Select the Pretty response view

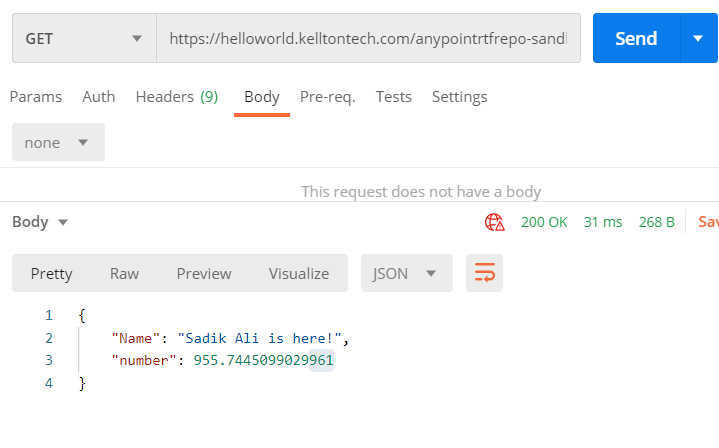(52, 273)
